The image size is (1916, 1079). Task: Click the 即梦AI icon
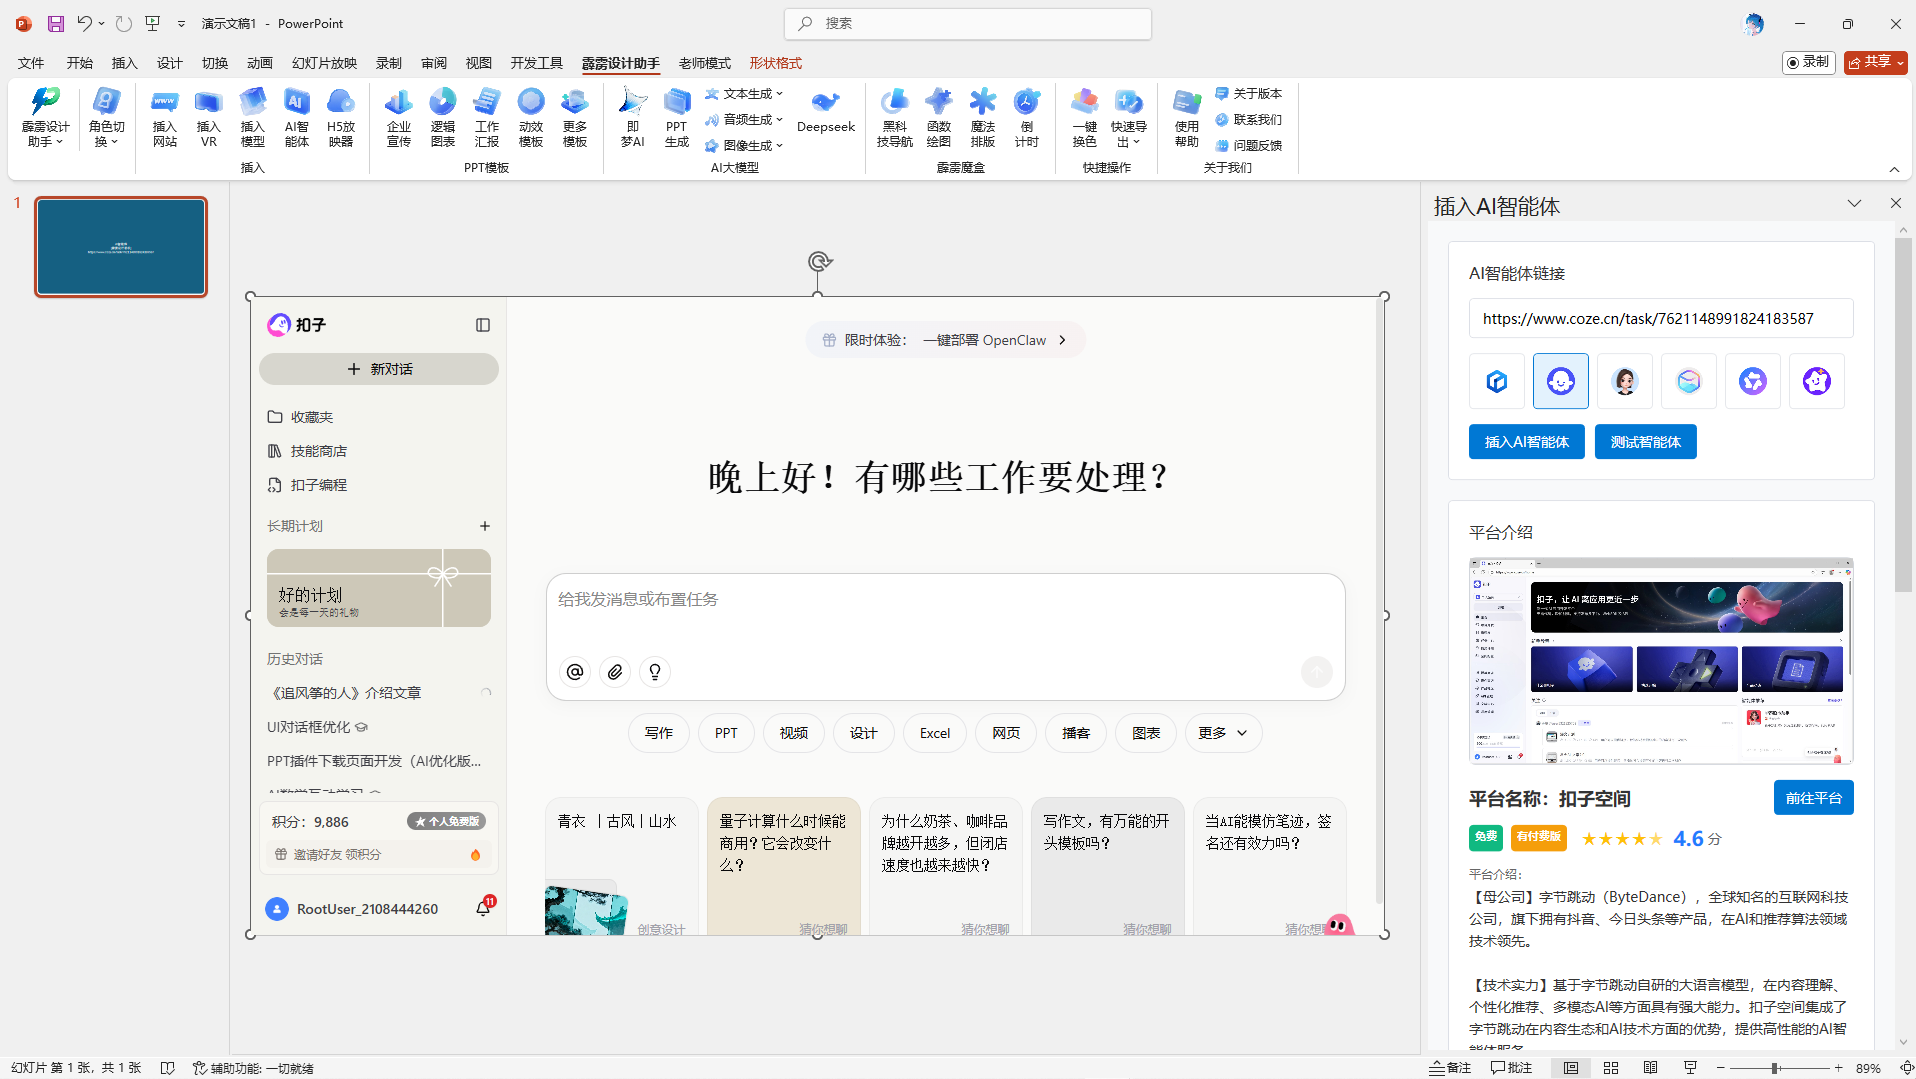pyautogui.click(x=632, y=118)
